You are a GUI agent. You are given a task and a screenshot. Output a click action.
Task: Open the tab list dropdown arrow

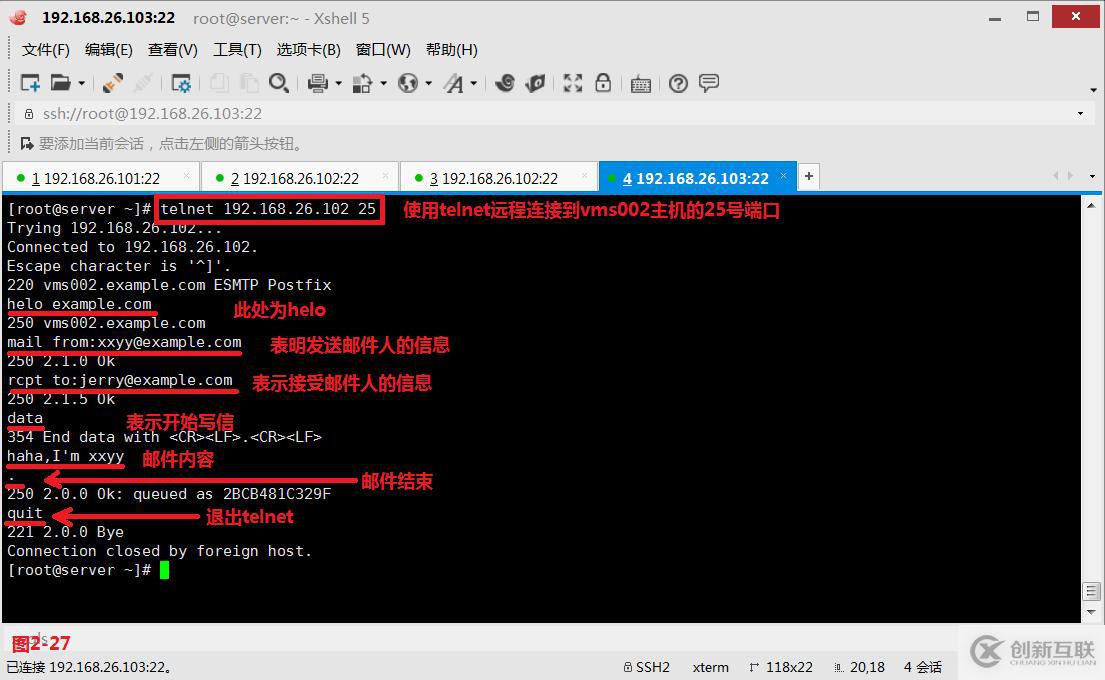click(x=1092, y=176)
